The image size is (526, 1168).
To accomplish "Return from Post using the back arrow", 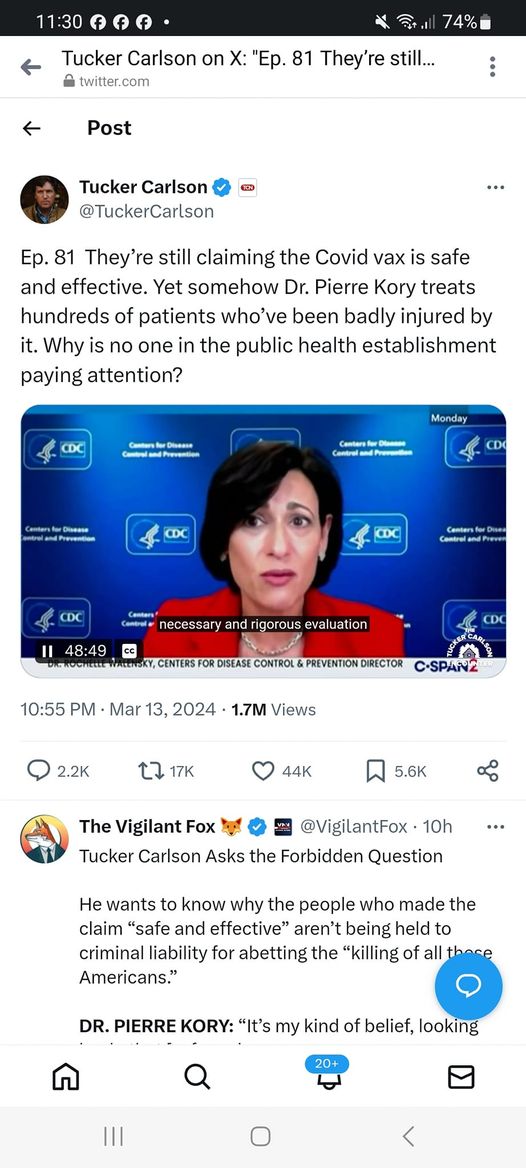I will point(31,128).
